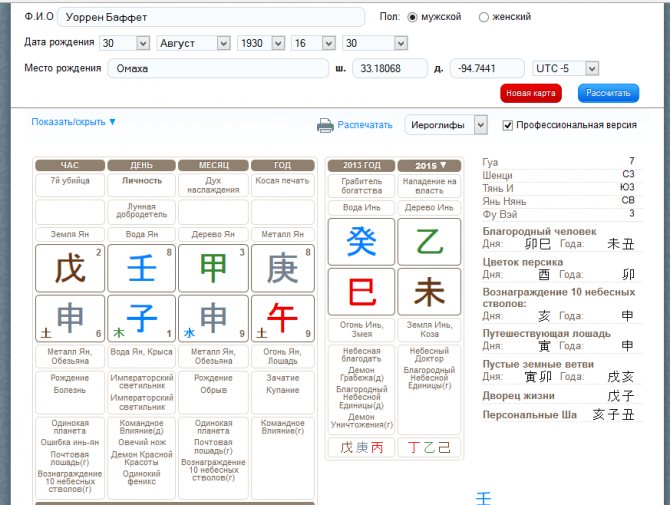670x505 pixels.
Task: Click the Место рождения field with Омаха
Action: click(218, 68)
